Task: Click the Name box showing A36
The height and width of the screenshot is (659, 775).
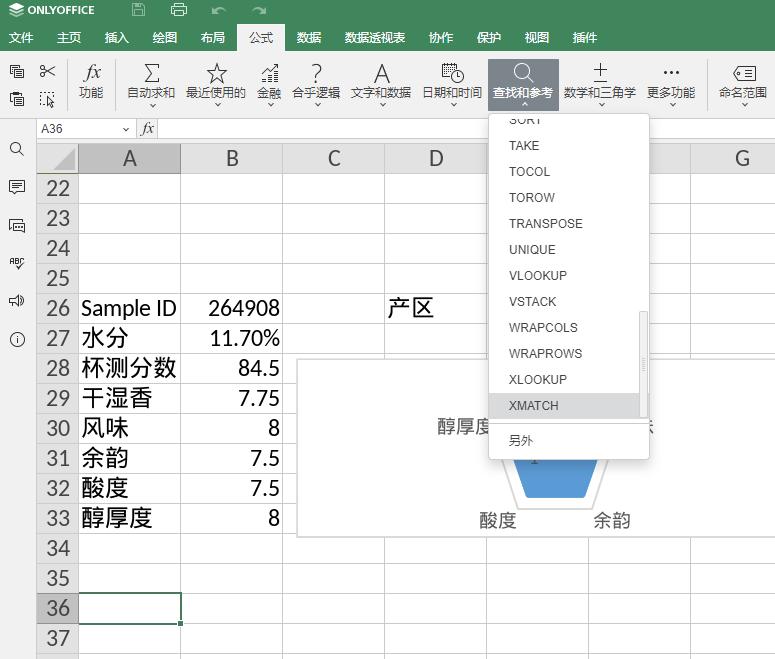Action: 79,129
